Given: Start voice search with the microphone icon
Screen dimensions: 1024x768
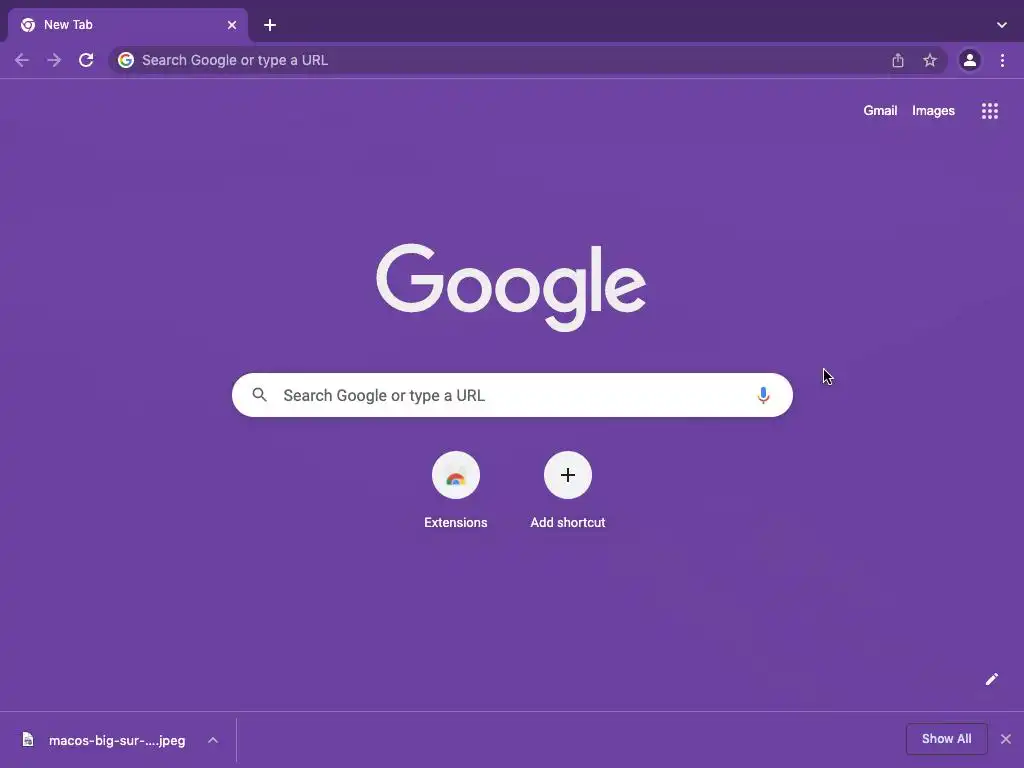Looking at the screenshot, I should coord(763,395).
